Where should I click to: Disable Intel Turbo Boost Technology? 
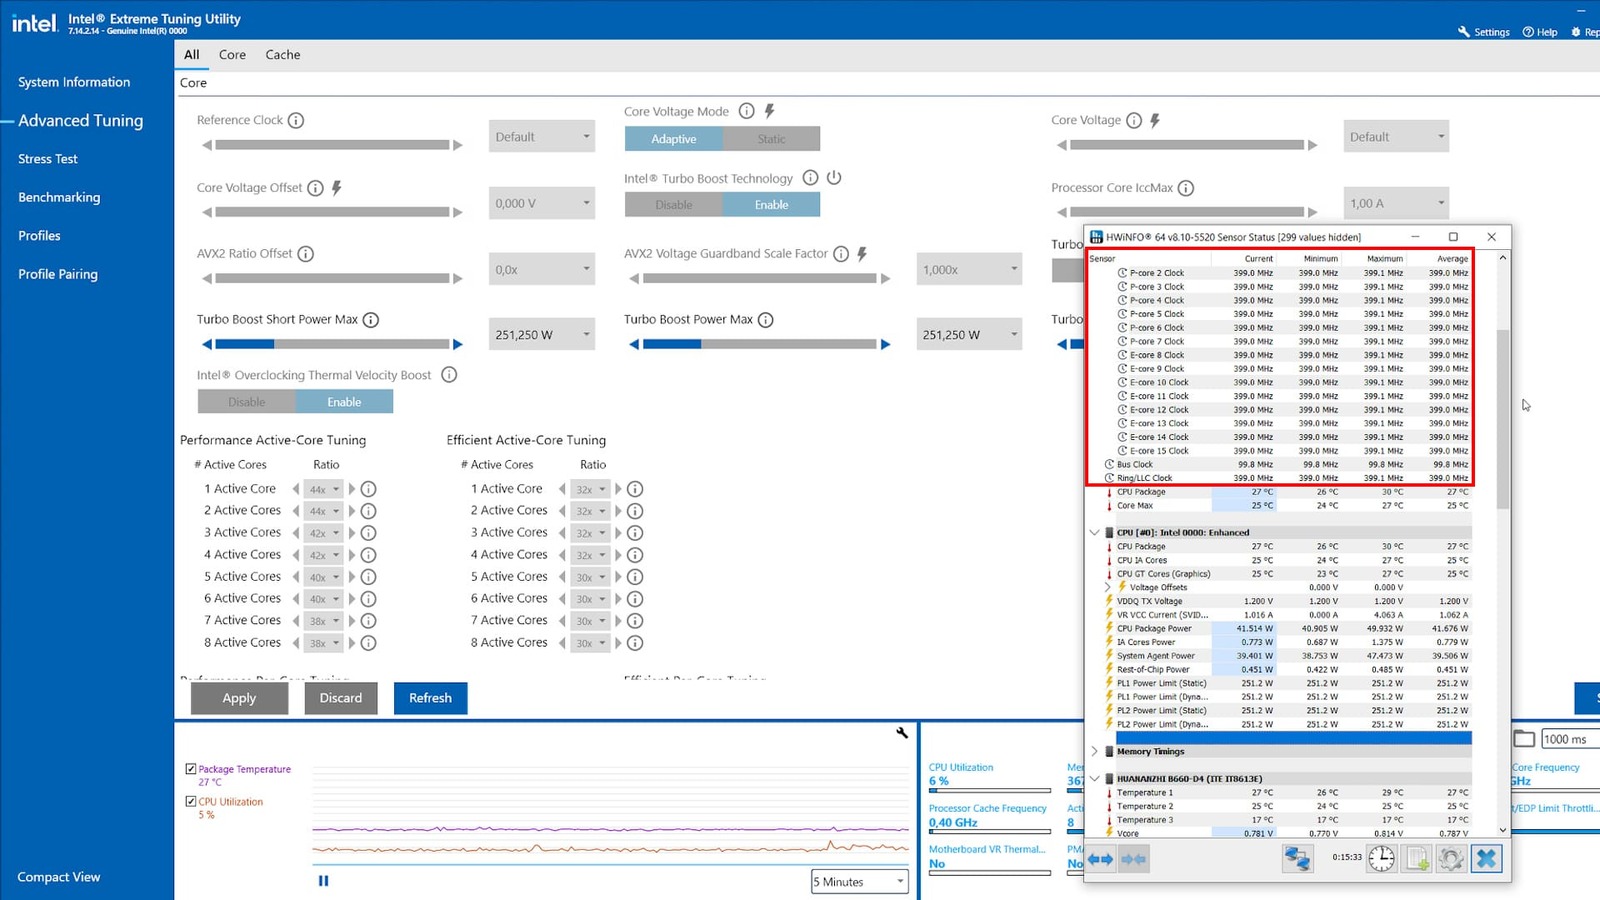(x=674, y=205)
